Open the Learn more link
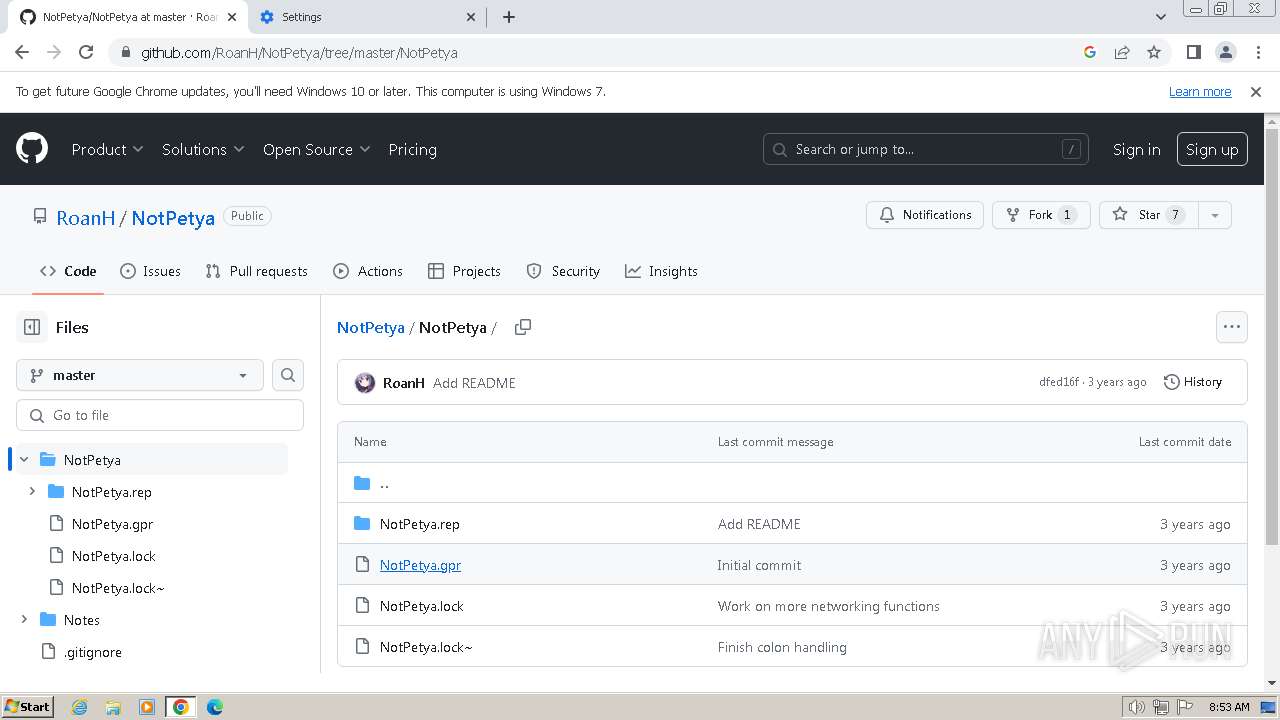This screenshot has width=1280, height=720. click(1200, 91)
